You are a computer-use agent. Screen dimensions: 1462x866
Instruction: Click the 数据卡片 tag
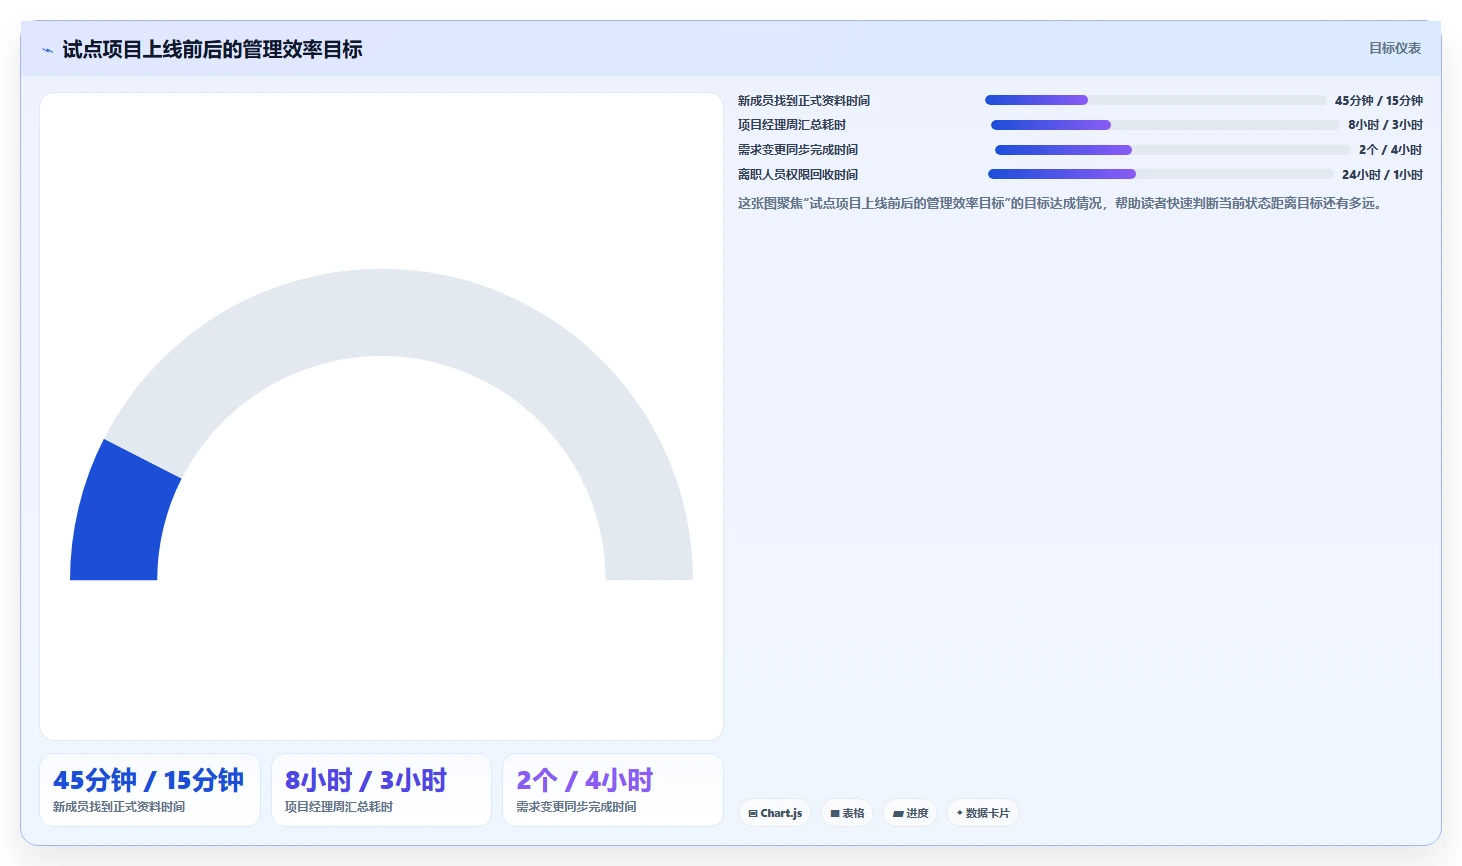(983, 813)
